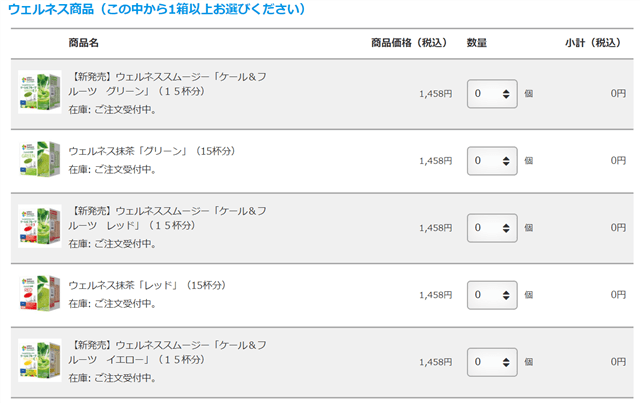This screenshot has width=640, height=403.
Task: Click the Kale & Fruits レッド smoothie name
Action: pos(168,218)
